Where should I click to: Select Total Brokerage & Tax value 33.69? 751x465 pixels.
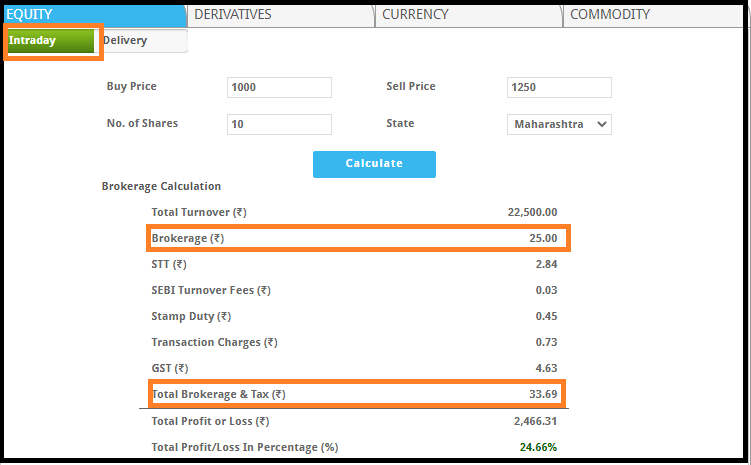pos(543,394)
